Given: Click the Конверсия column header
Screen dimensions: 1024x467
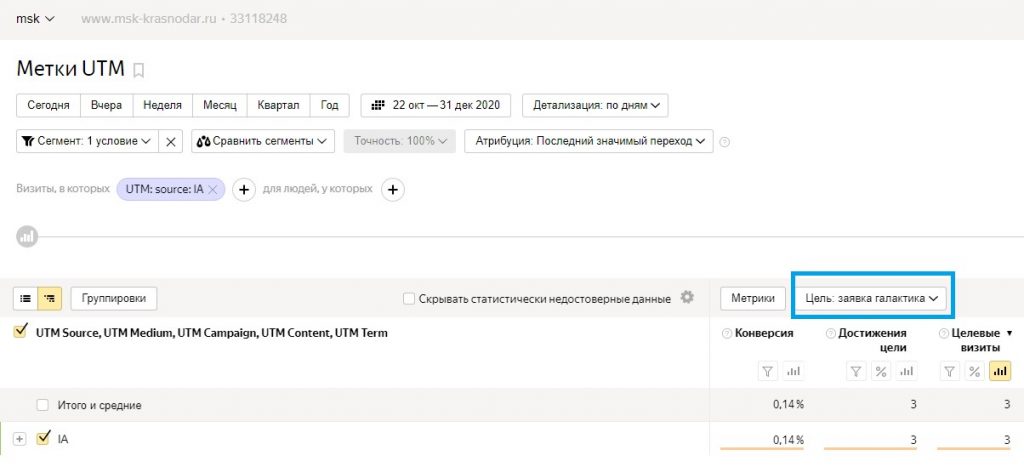Looking at the screenshot, I should (x=764, y=334).
